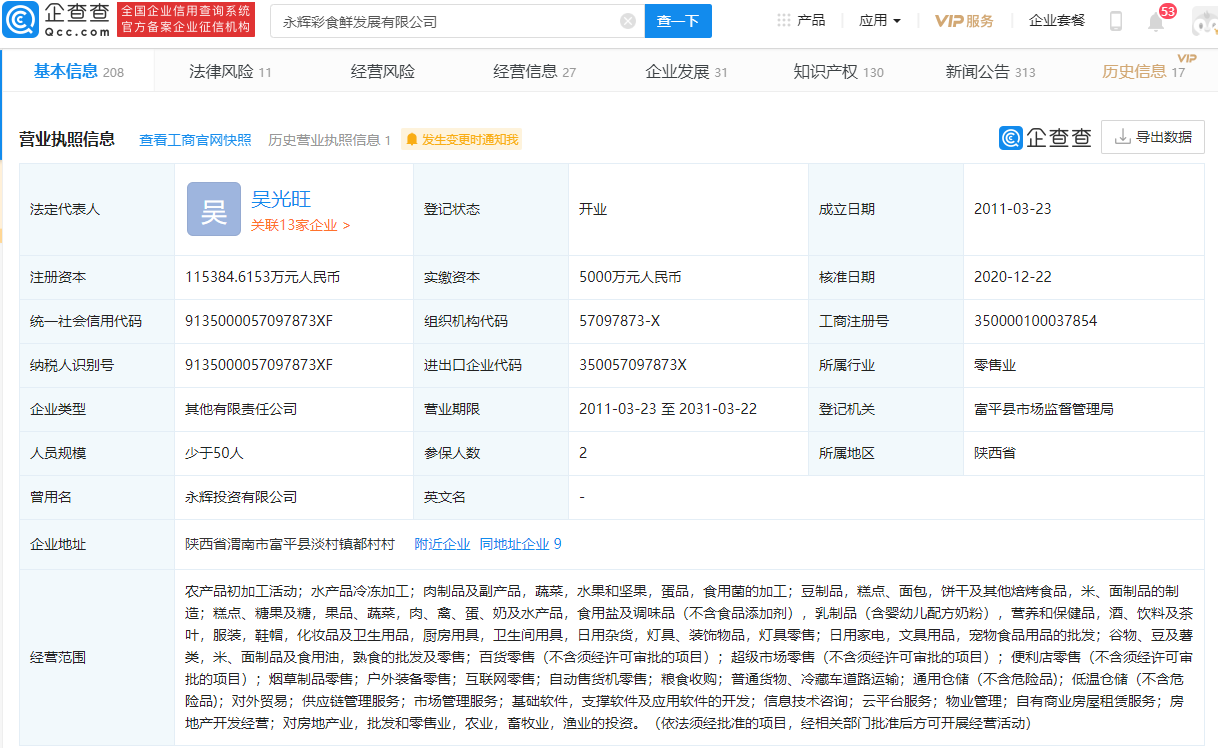Select 富平县市场监督管理局

[x=1044, y=409]
